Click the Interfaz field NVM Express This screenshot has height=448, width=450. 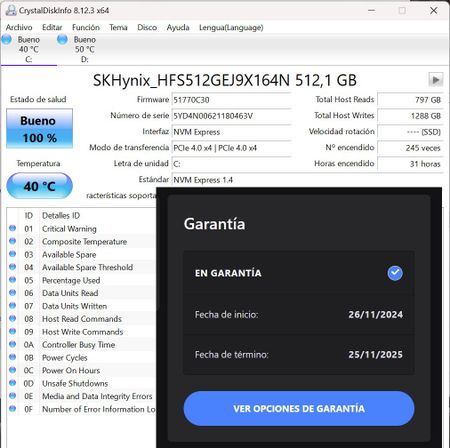[231, 132]
